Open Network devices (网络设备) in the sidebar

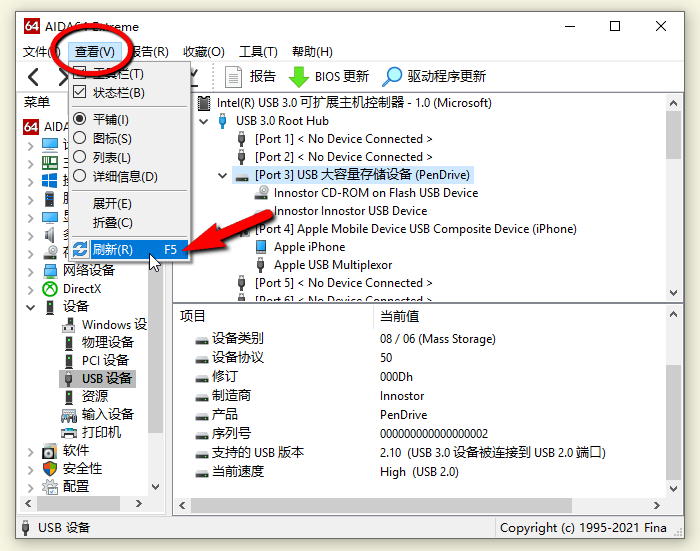click(x=88, y=270)
